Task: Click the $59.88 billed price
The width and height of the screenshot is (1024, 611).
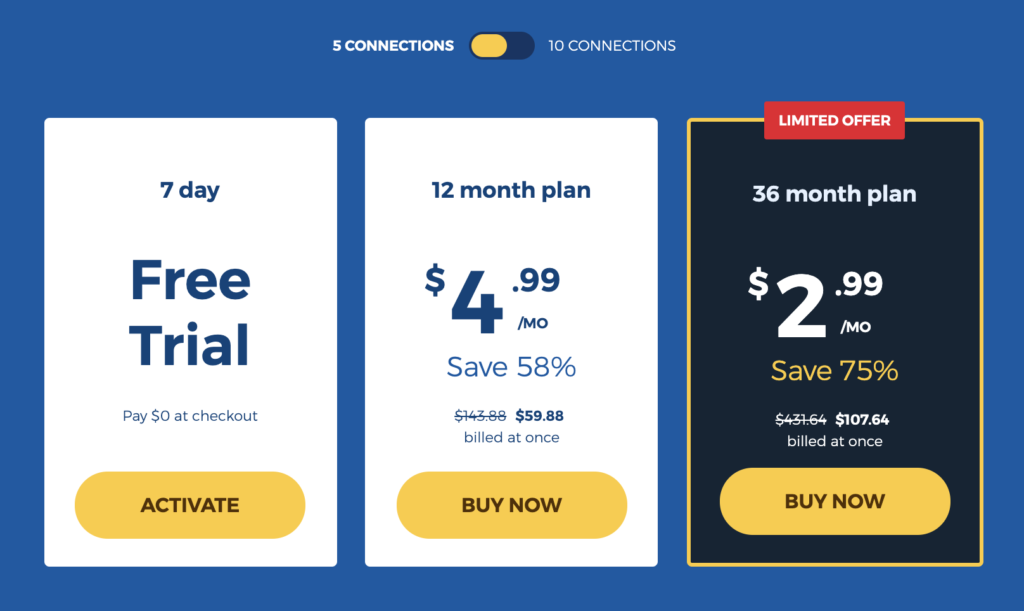Action: 539,416
